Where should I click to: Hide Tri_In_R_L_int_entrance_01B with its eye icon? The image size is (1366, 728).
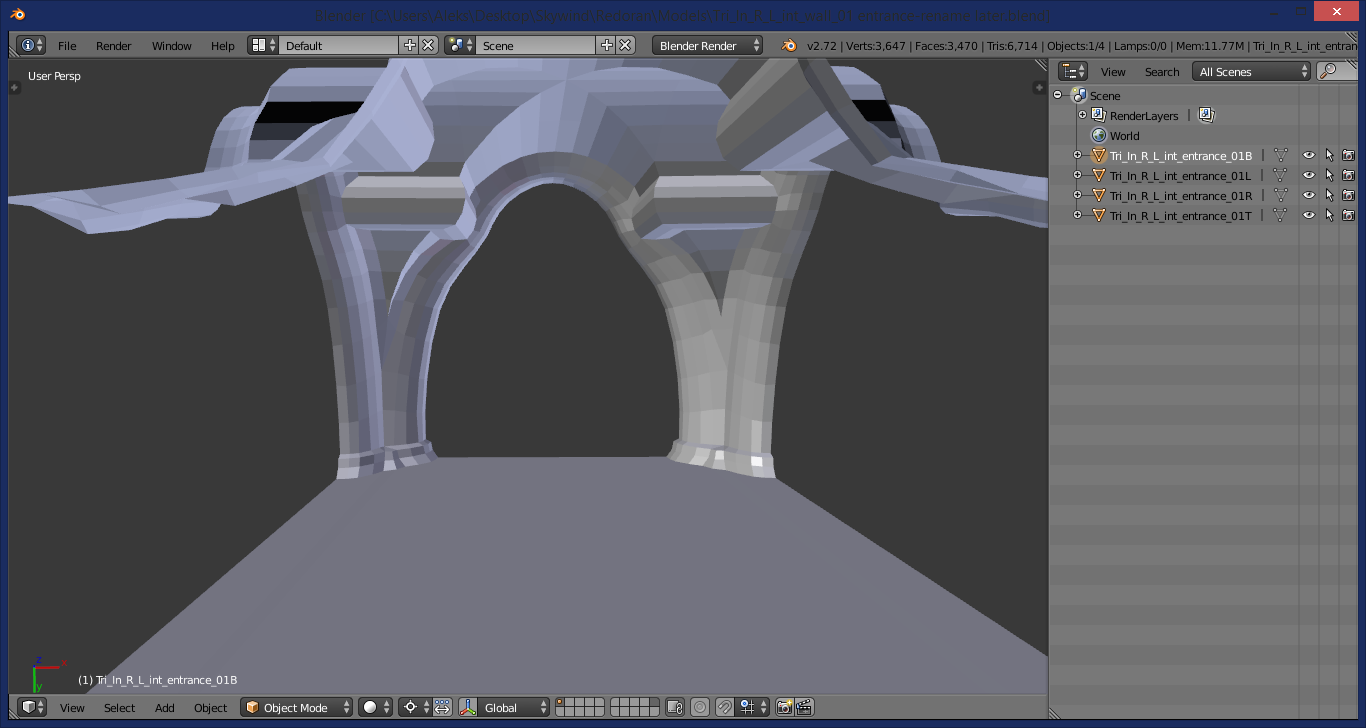[1308, 155]
